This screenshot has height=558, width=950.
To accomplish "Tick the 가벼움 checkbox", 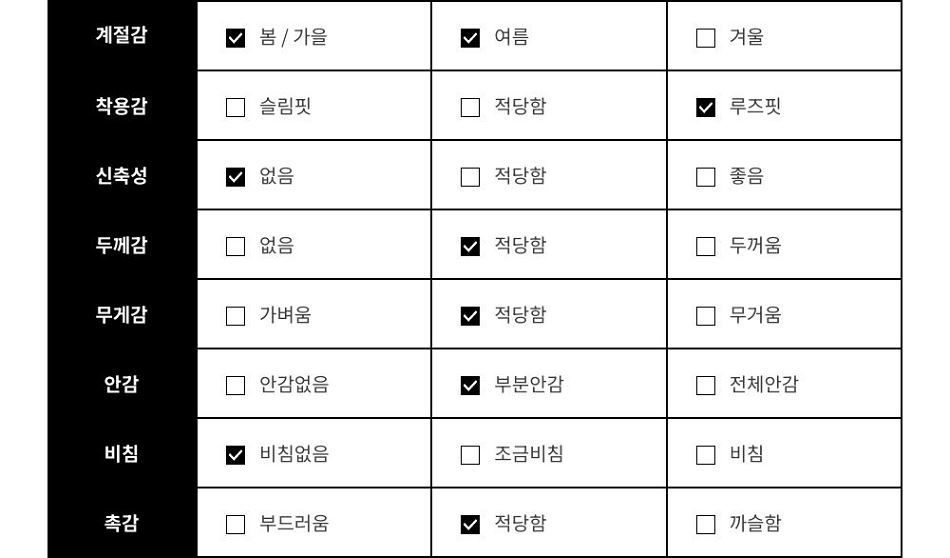I will [x=235, y=316].
